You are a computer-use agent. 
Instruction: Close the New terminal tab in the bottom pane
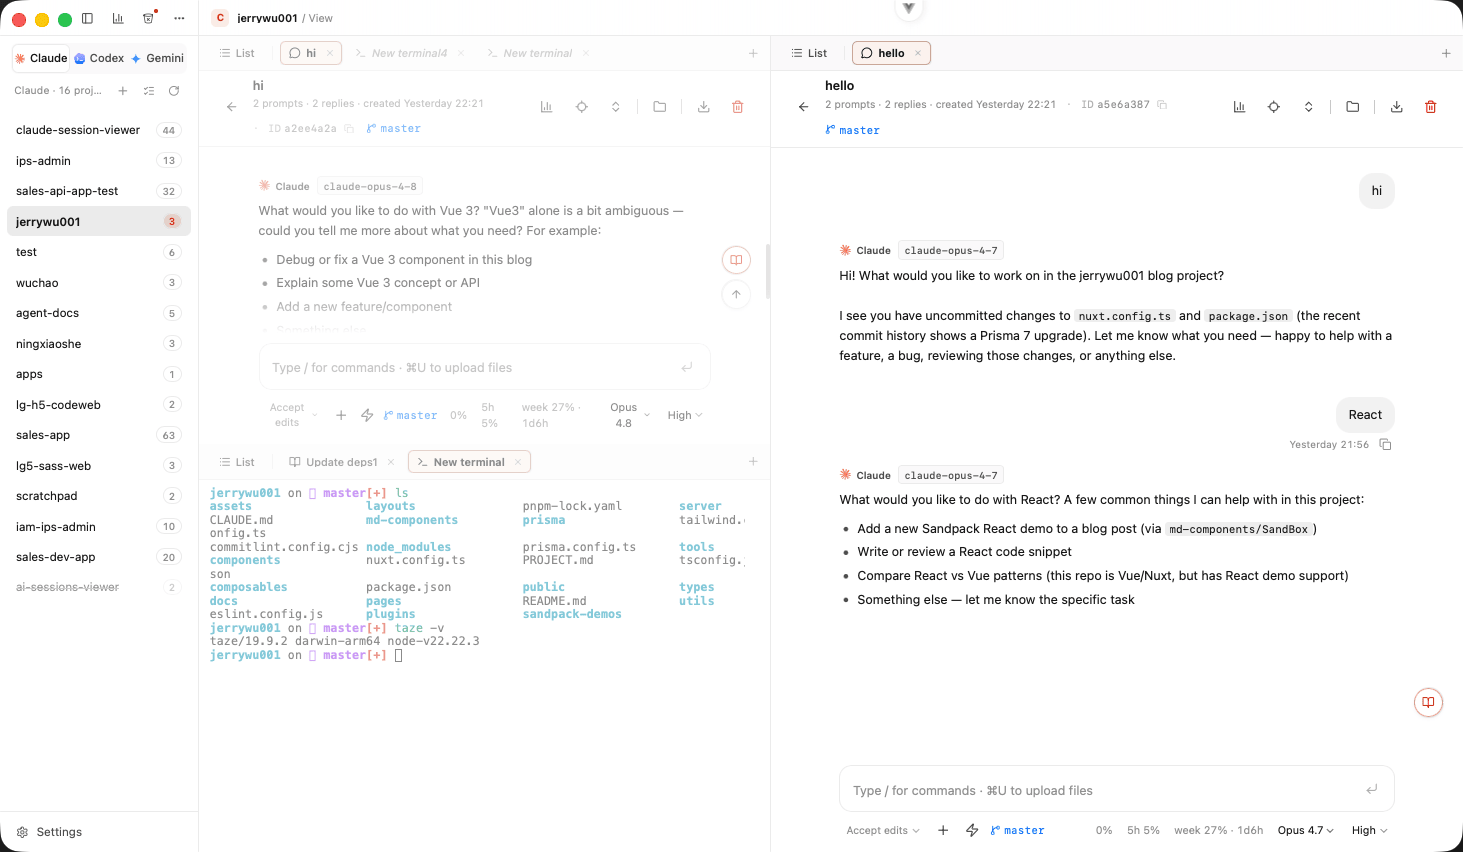[518, 462]
